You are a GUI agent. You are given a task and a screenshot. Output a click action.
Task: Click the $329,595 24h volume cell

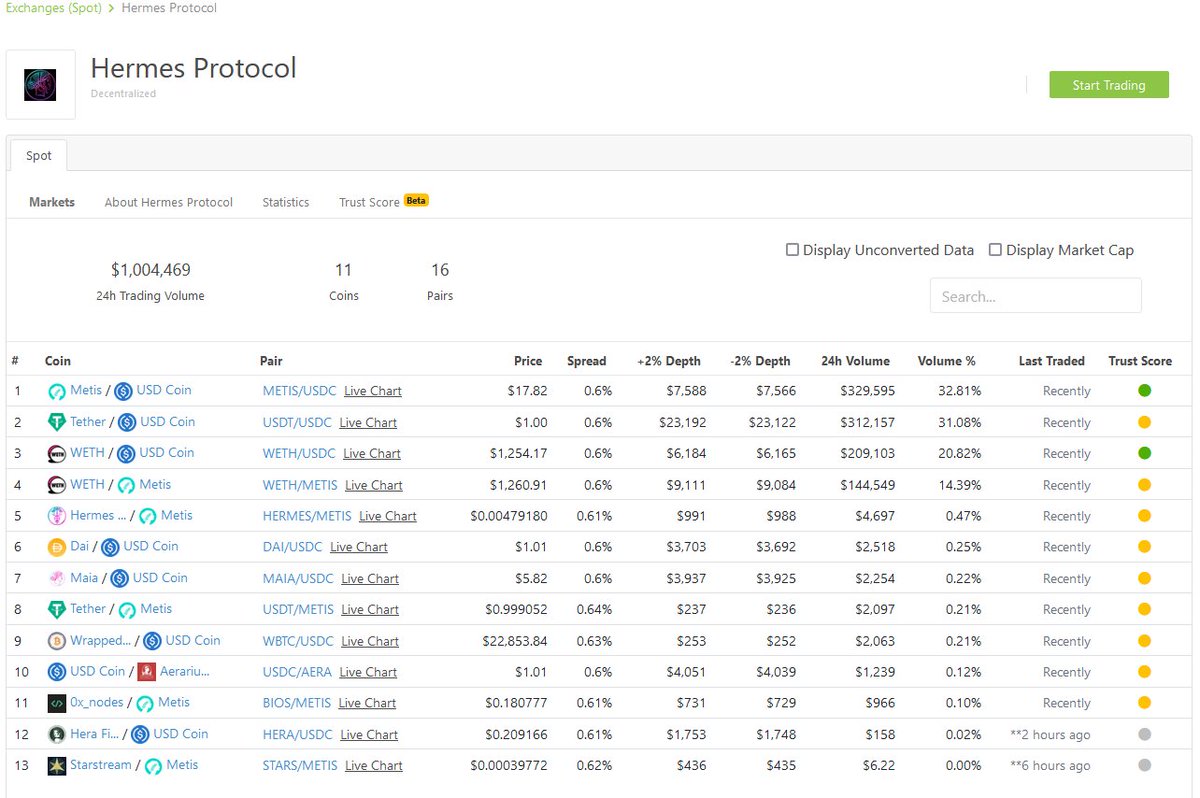pos(867,391)
